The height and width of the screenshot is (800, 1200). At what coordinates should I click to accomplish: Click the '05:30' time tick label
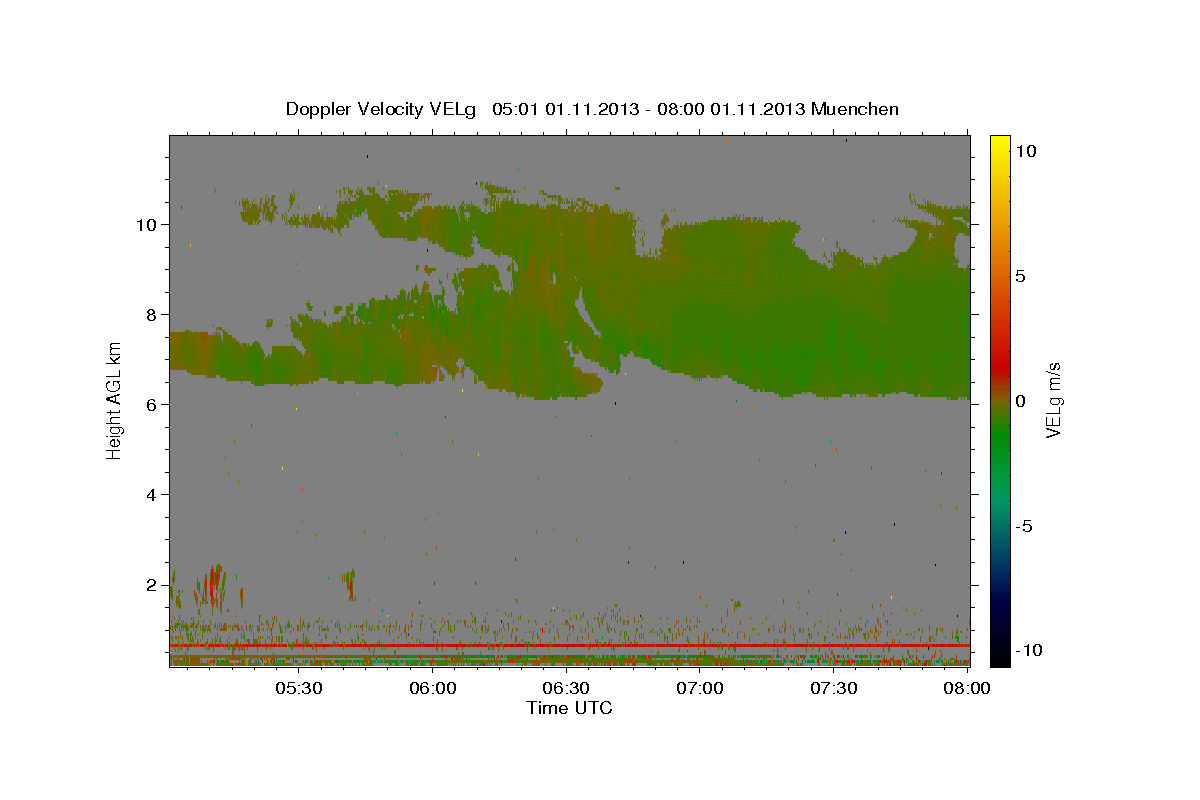pyautogui.click(x=298, y=689)
